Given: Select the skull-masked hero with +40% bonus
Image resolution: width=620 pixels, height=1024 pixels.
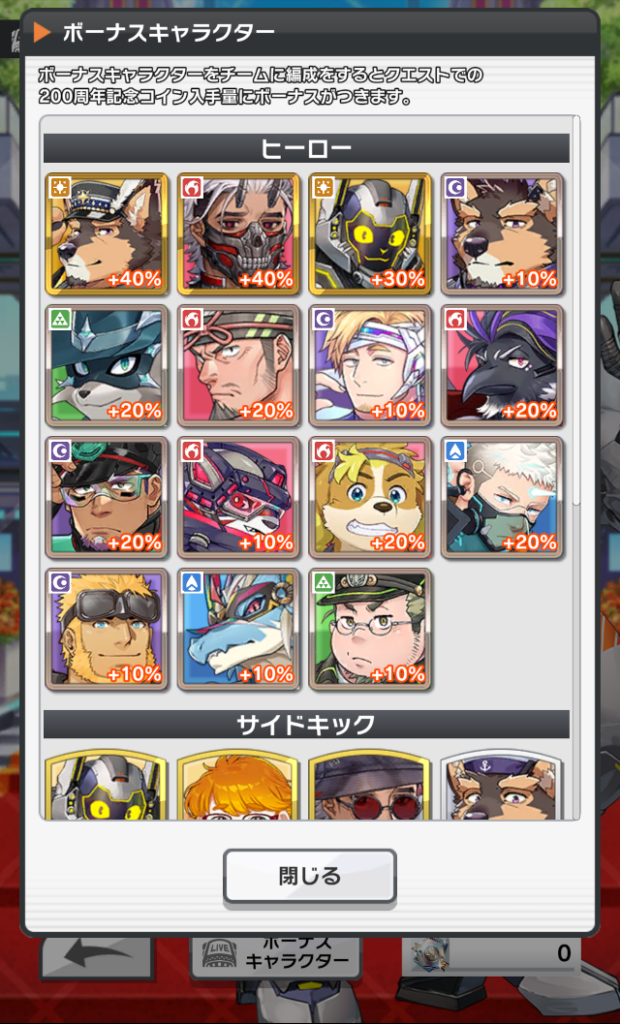Looking at the screenshot, I should [x=238, y=234].
